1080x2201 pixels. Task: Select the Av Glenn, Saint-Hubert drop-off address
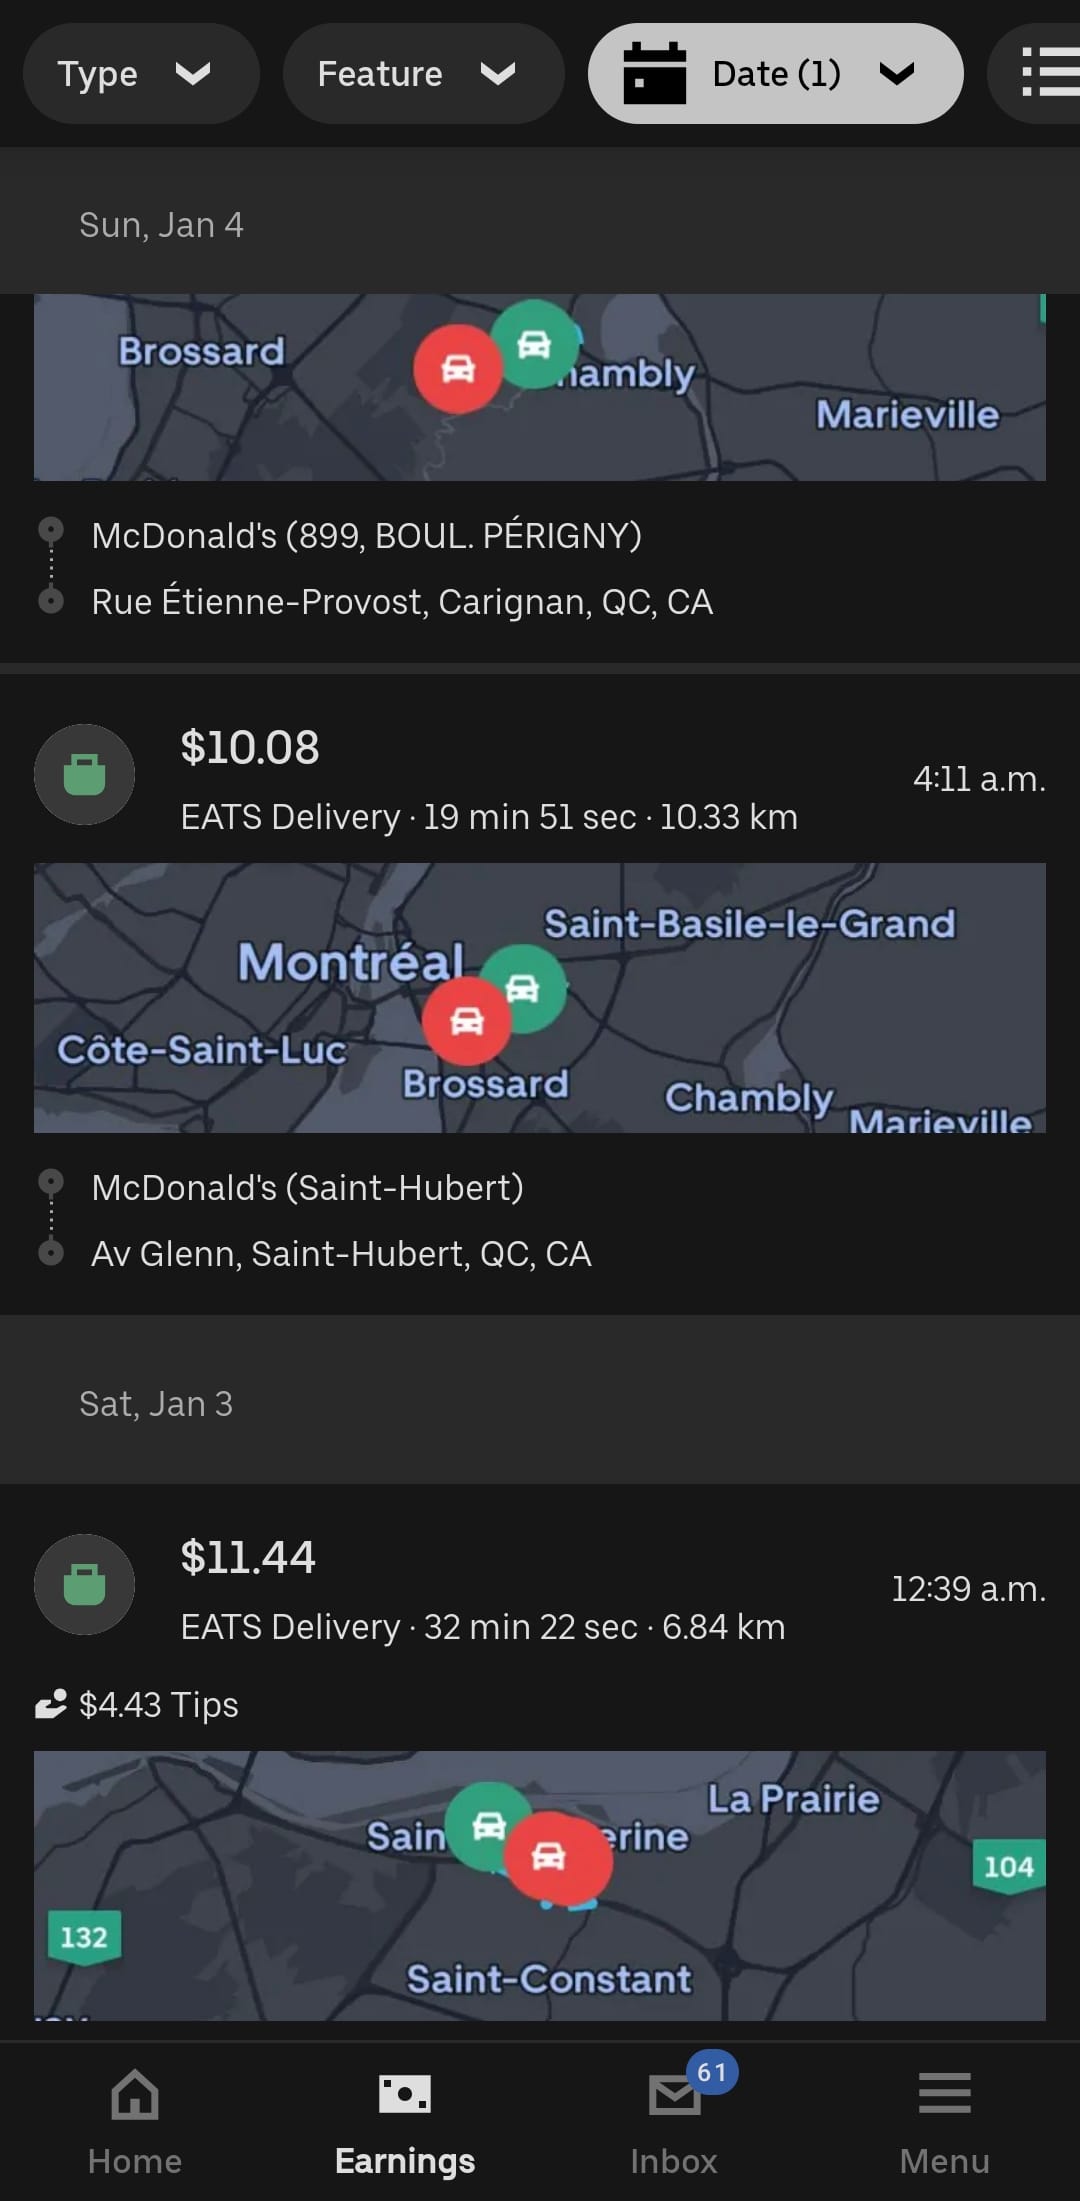click(x=341, y=1254)
